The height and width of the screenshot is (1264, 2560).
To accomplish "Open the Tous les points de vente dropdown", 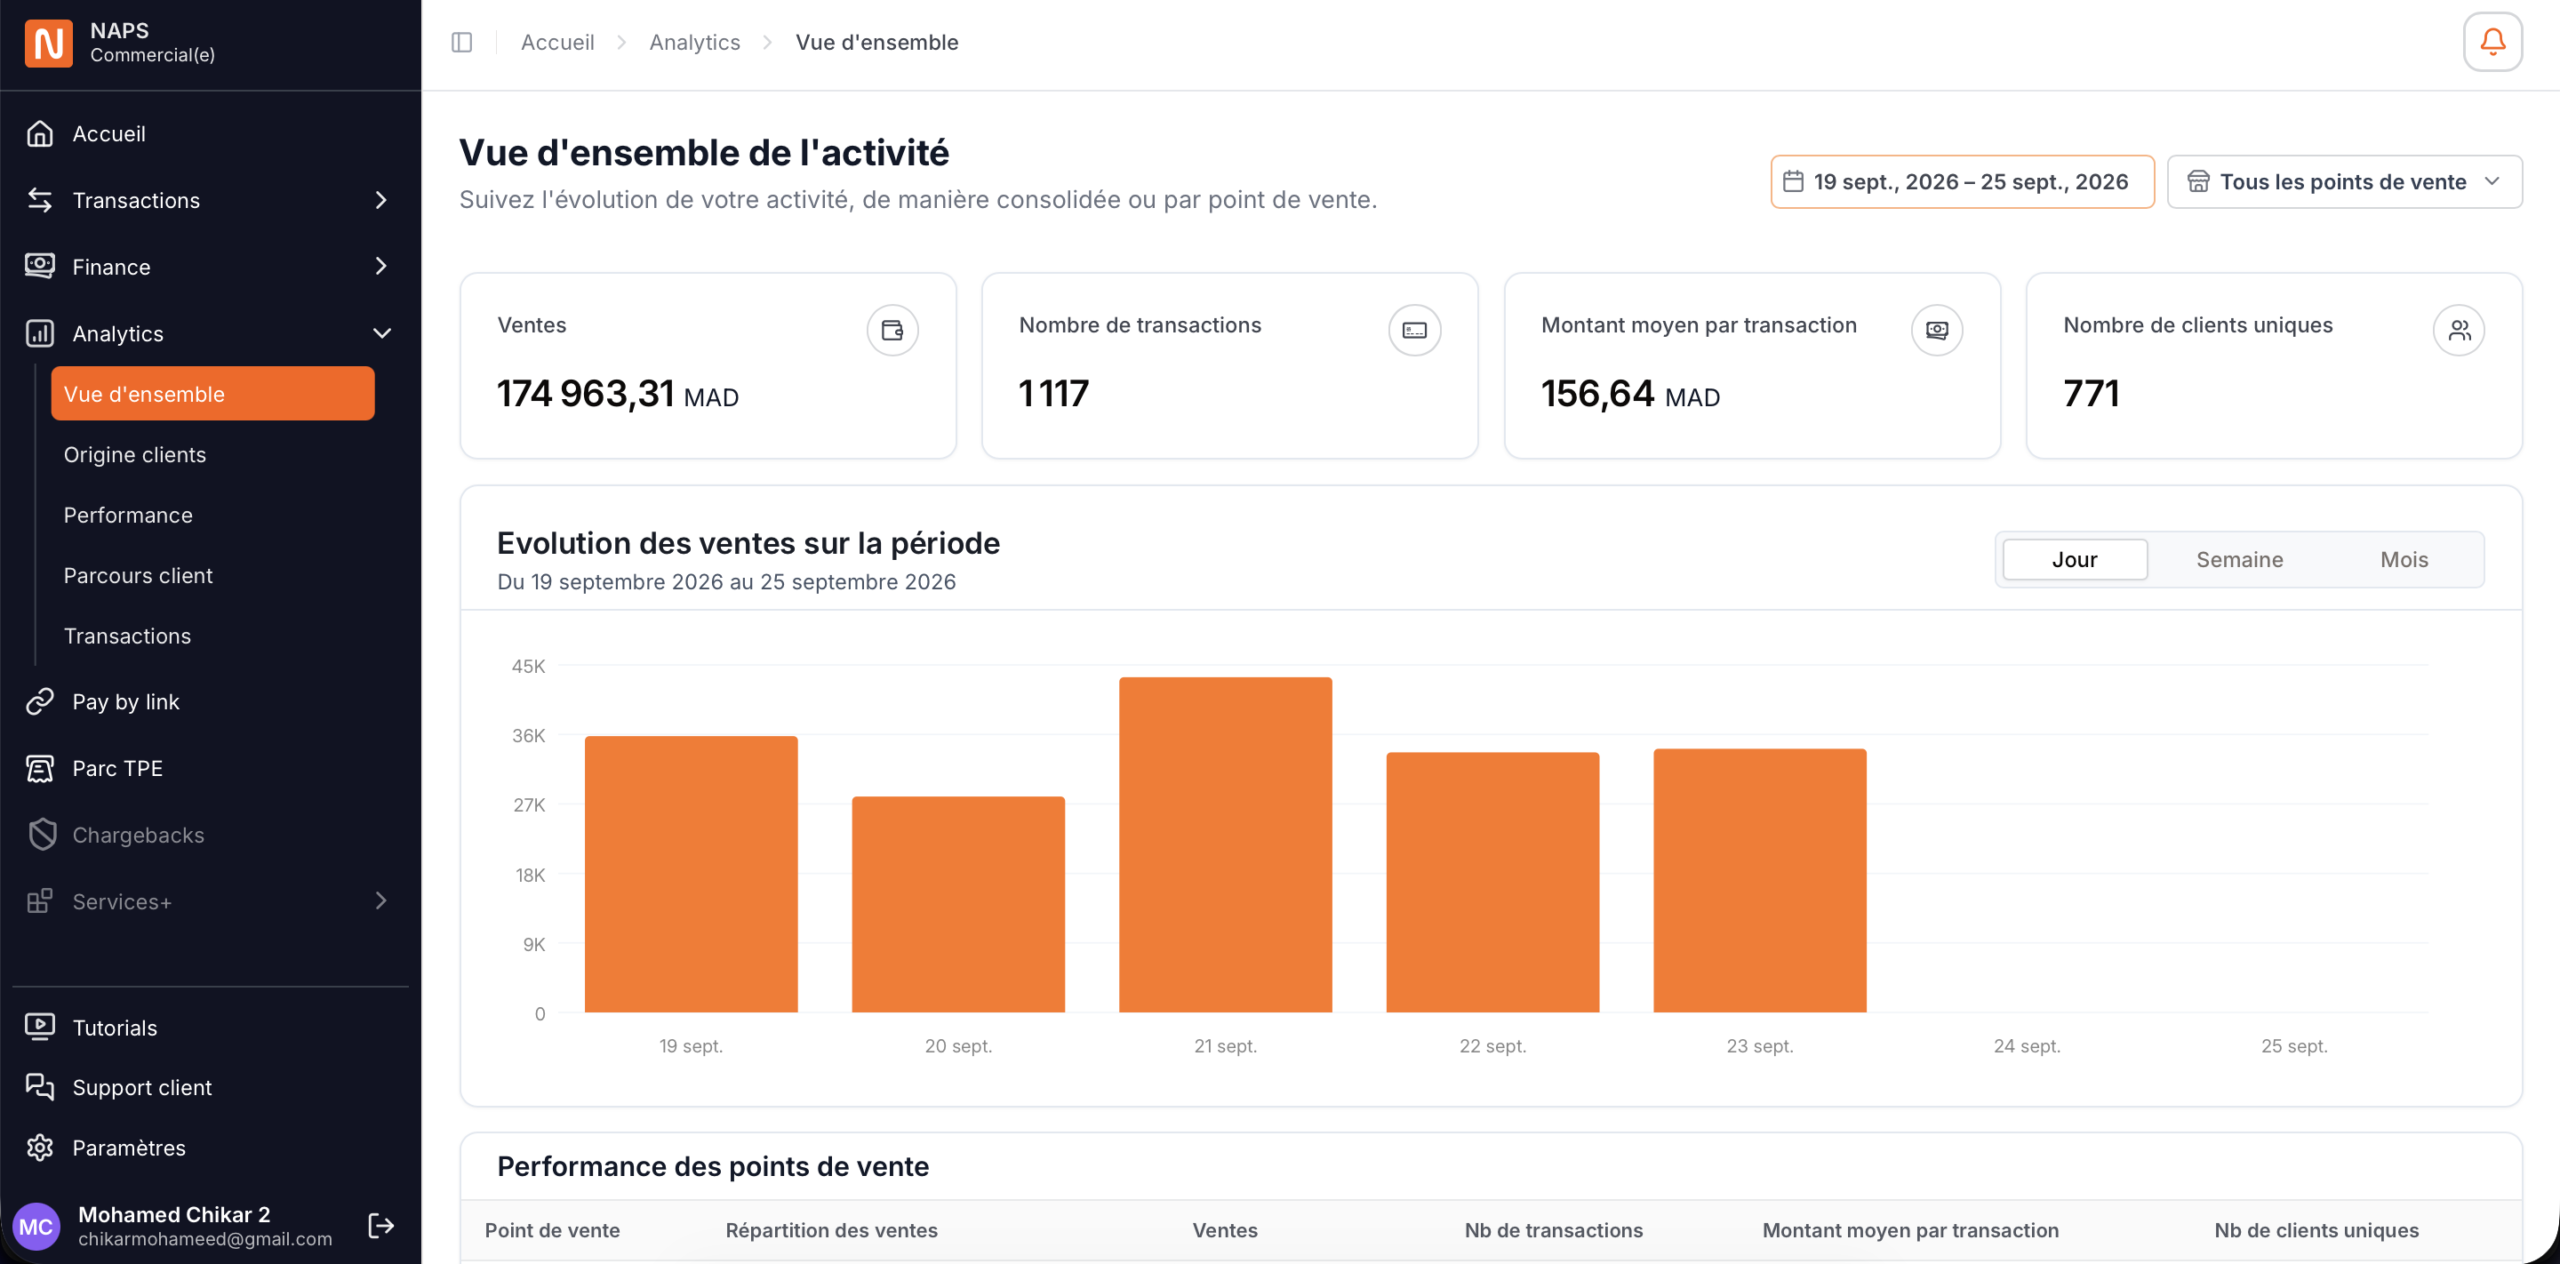I will [x=2344, y=182].
